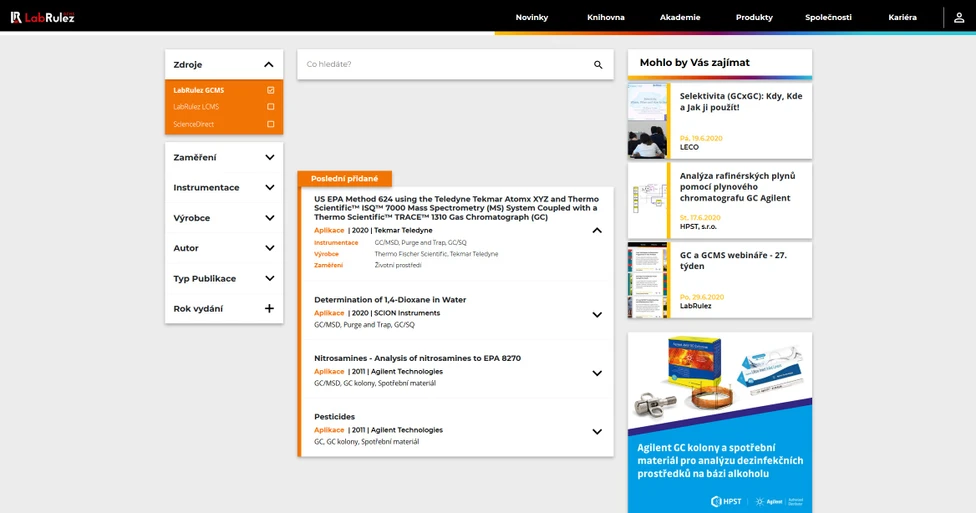Click the search magnifier icon
The width and height of the screenshot is (976, 513).
[598, 65]
